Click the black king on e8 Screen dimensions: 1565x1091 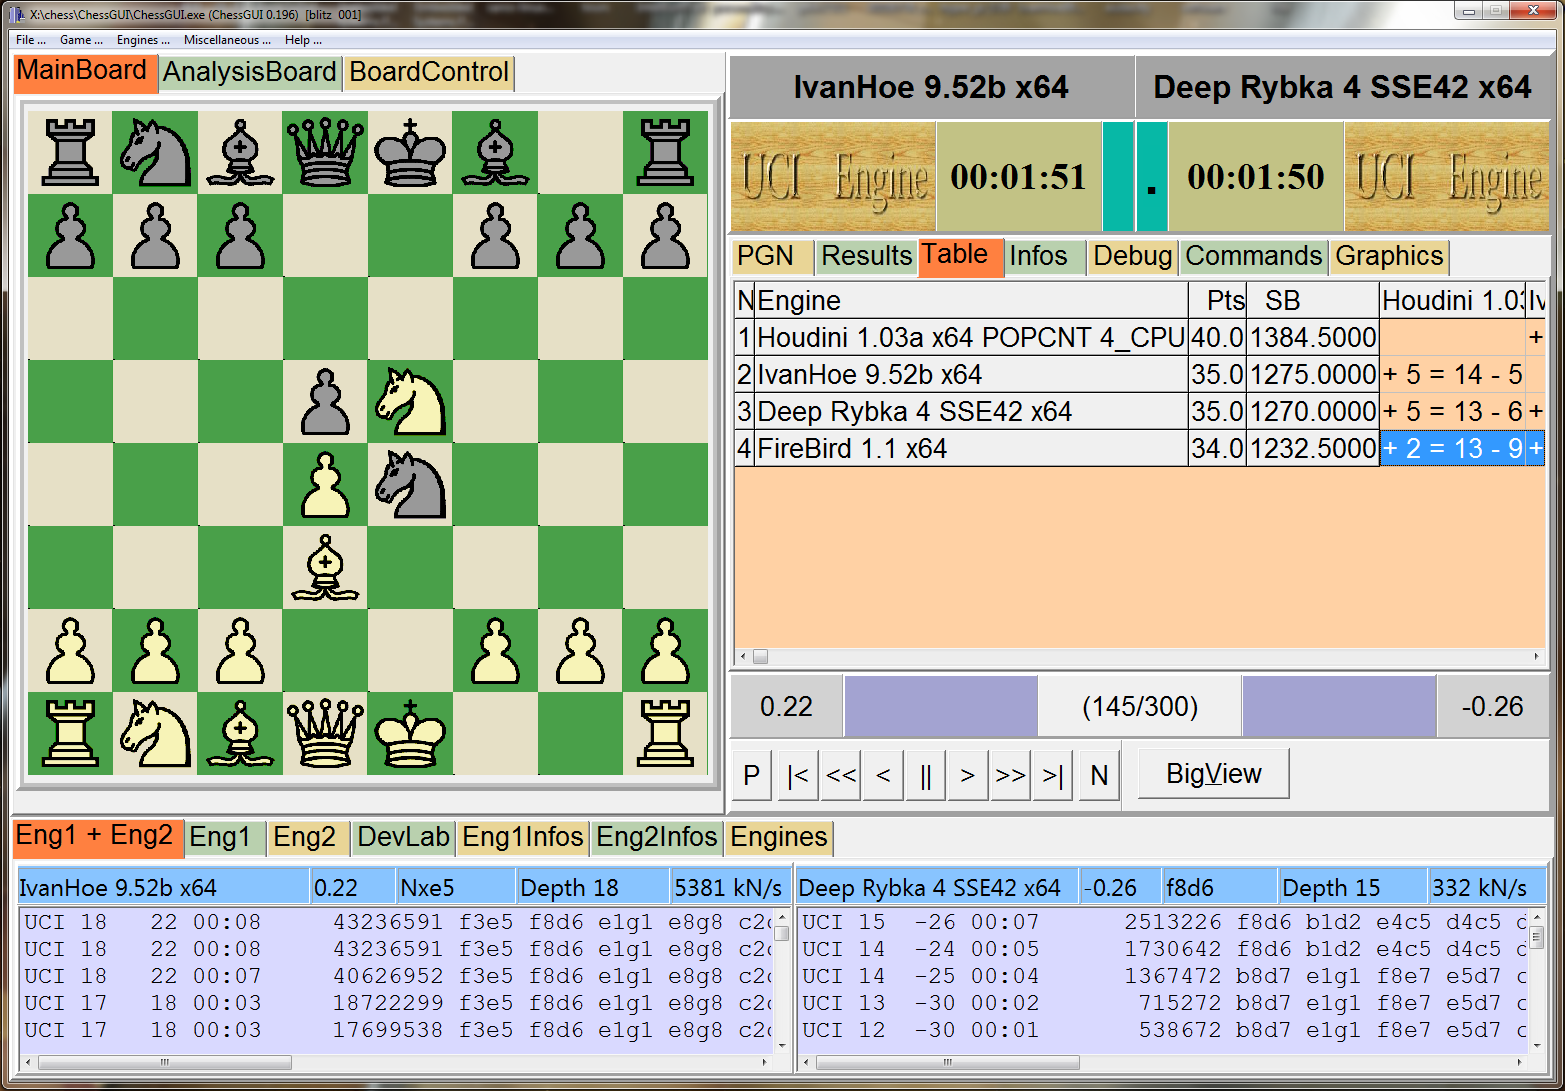(x=410, y=152)
